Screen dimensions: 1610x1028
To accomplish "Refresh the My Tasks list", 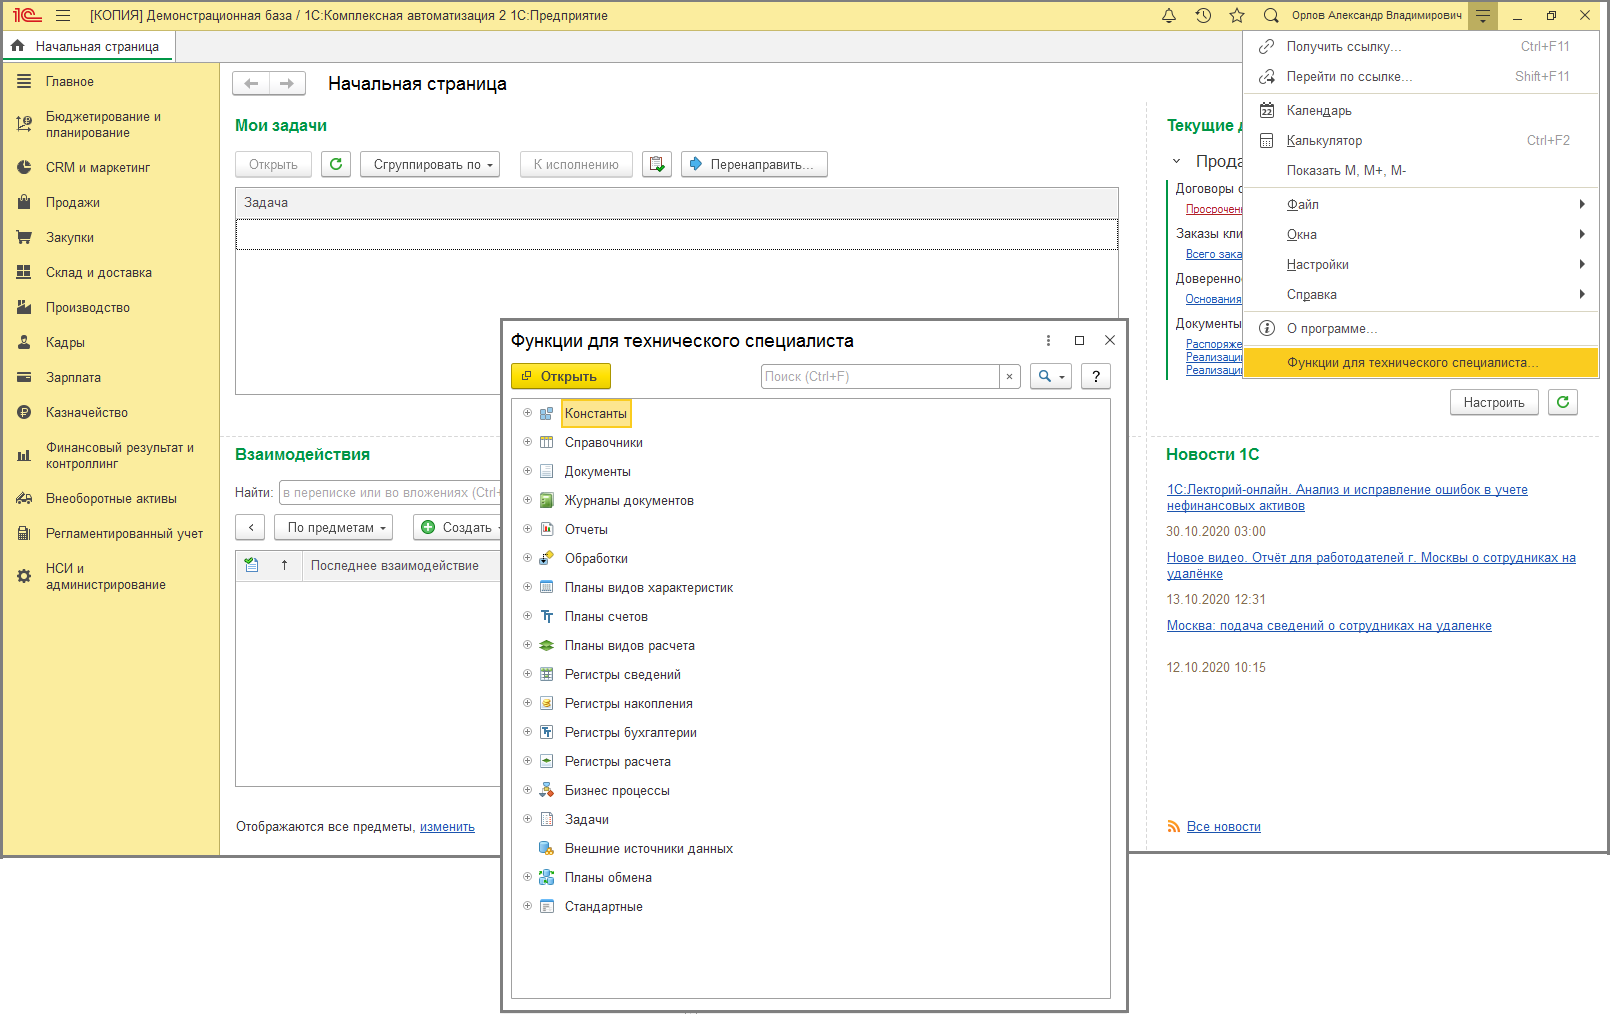I will pyautogui.click(x=336, y=164).
